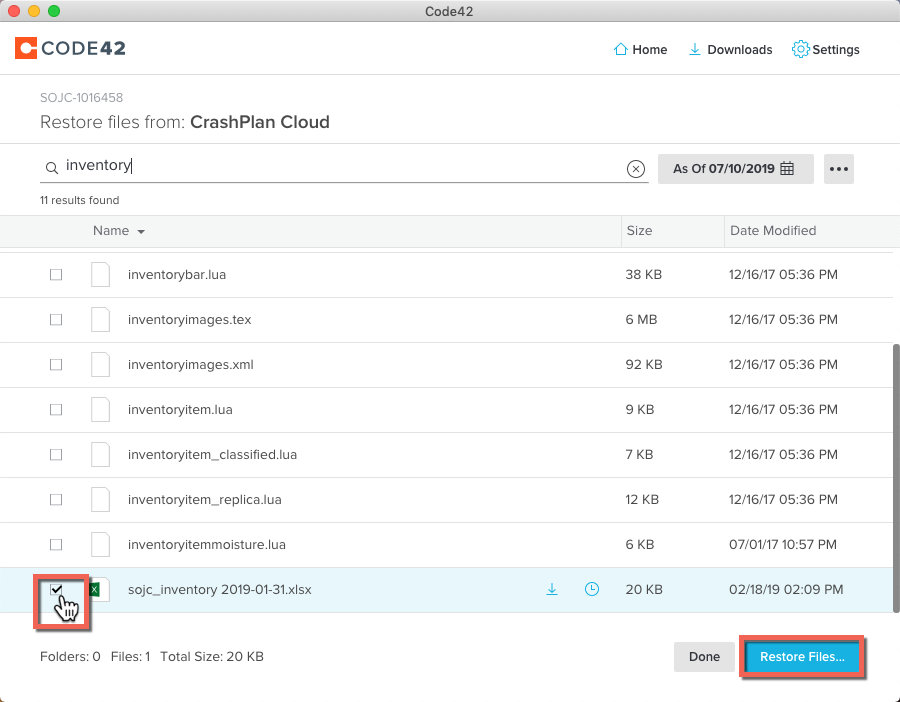Click file icon of inventorybar.lua
900x702 pixels.
pyautogui.click(x=100, y=274)
